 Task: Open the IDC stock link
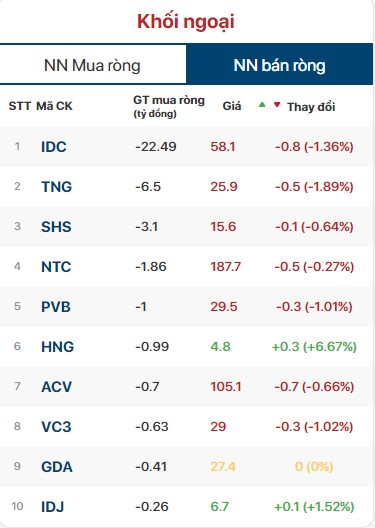click(54, 147)
